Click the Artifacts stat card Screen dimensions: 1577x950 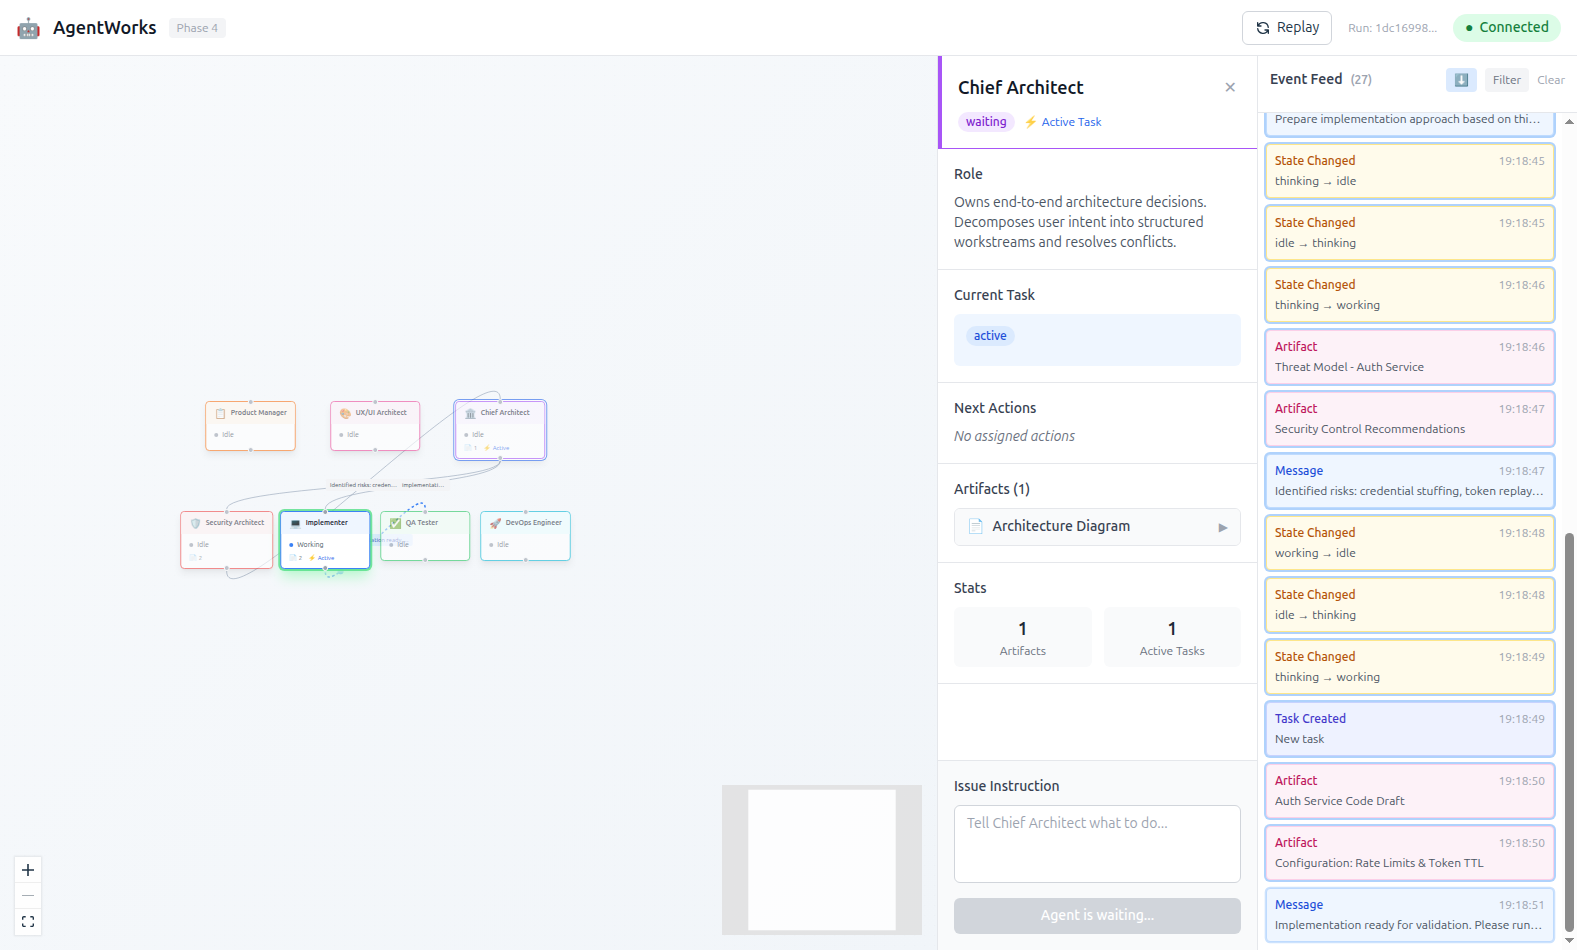pos(1023,637)
